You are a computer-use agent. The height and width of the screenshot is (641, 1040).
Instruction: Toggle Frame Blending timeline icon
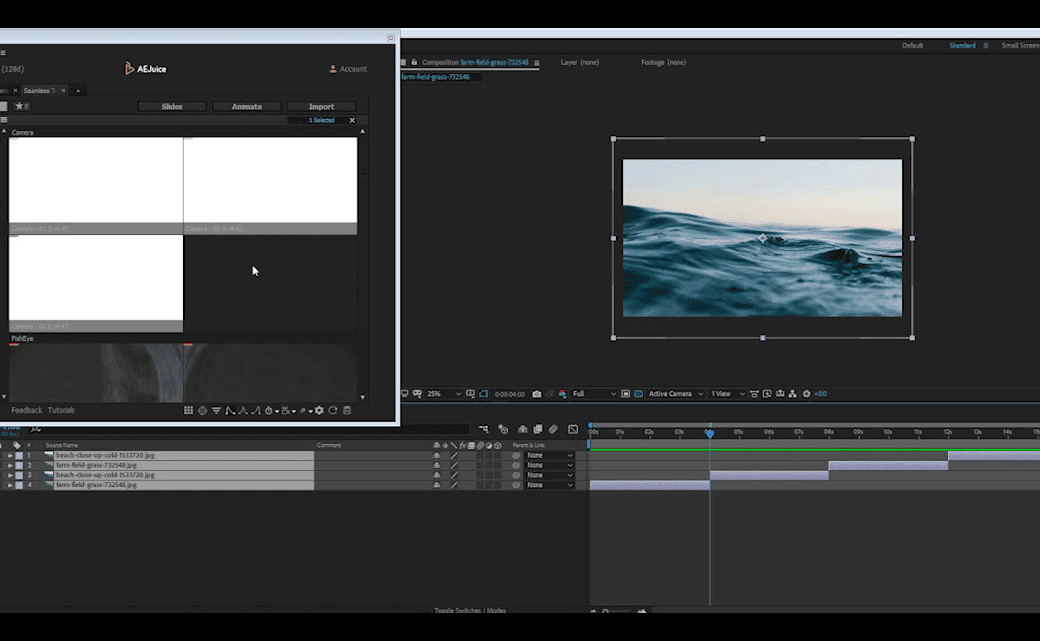click(538, 429)
